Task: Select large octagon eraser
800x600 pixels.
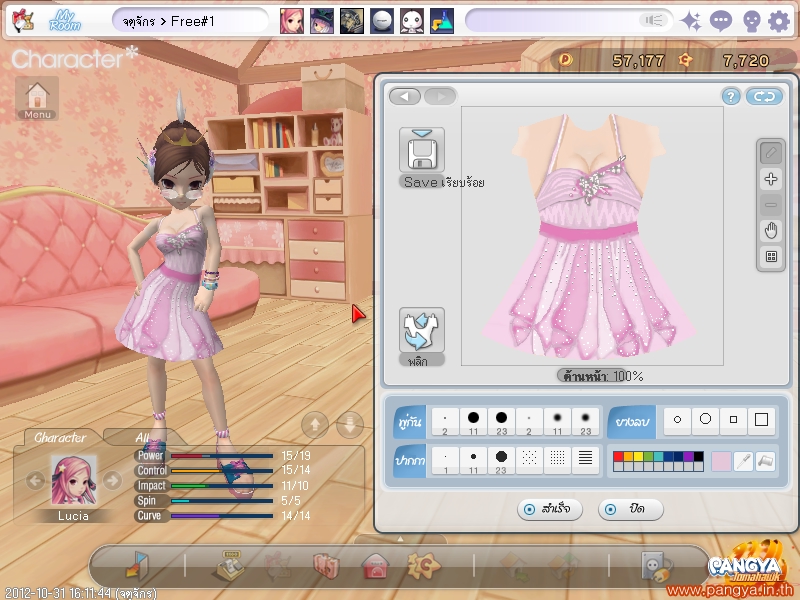Action: click(x=706, y=420)
